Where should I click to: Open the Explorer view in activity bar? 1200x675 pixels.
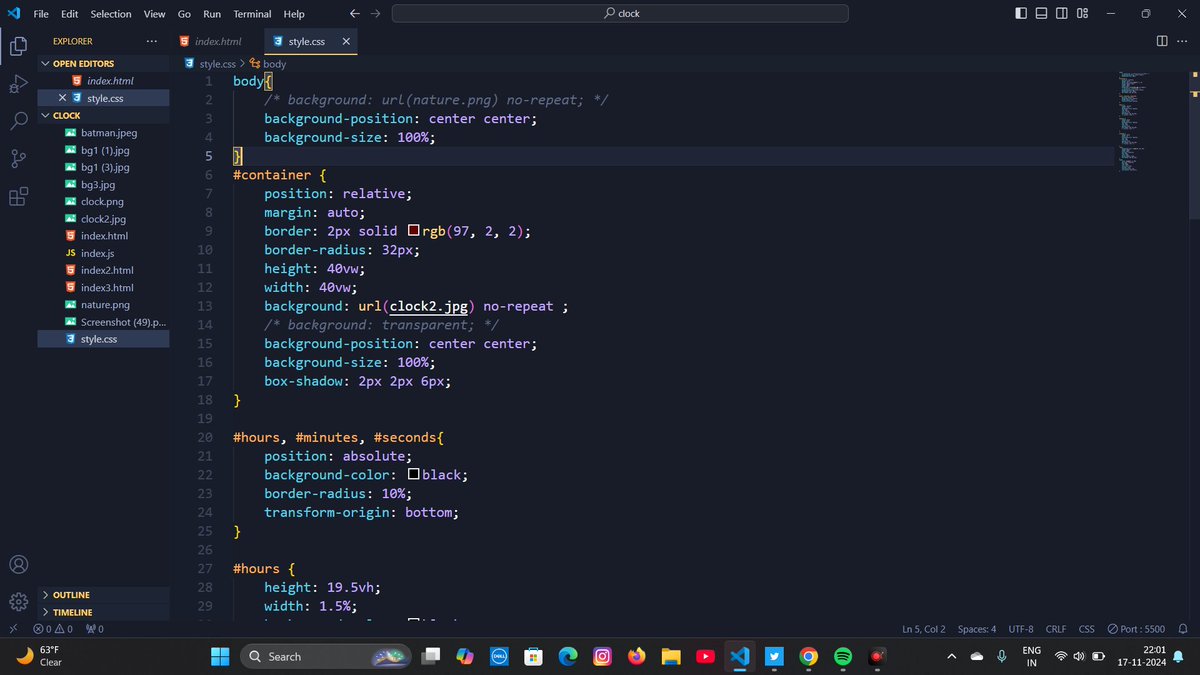(18, 46)
